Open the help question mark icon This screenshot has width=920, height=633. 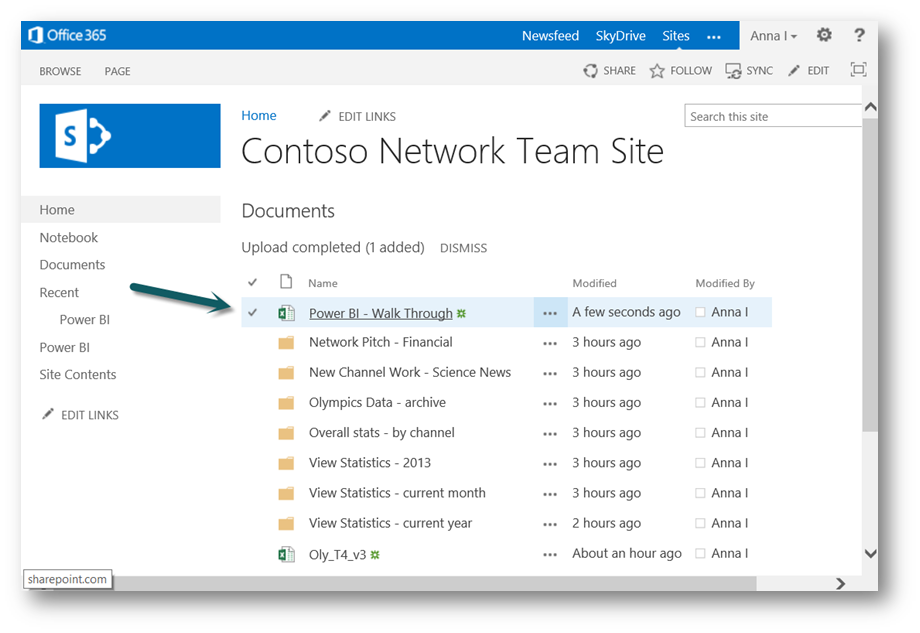click(859, 35)
